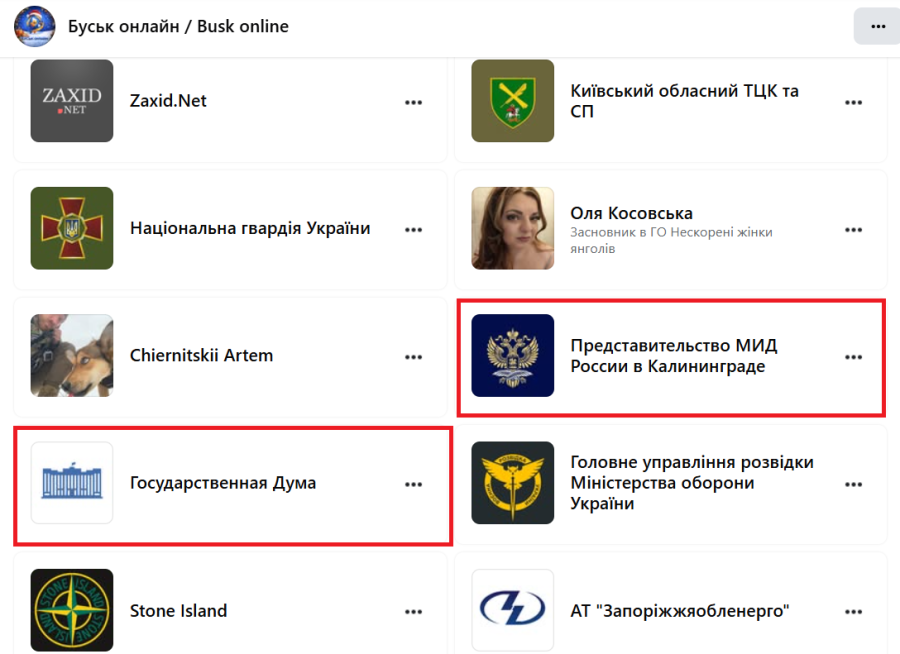Open the Київський обласний ТЦК та СП emblem
The height and width of the screenshot is (654, 900).
513,100
